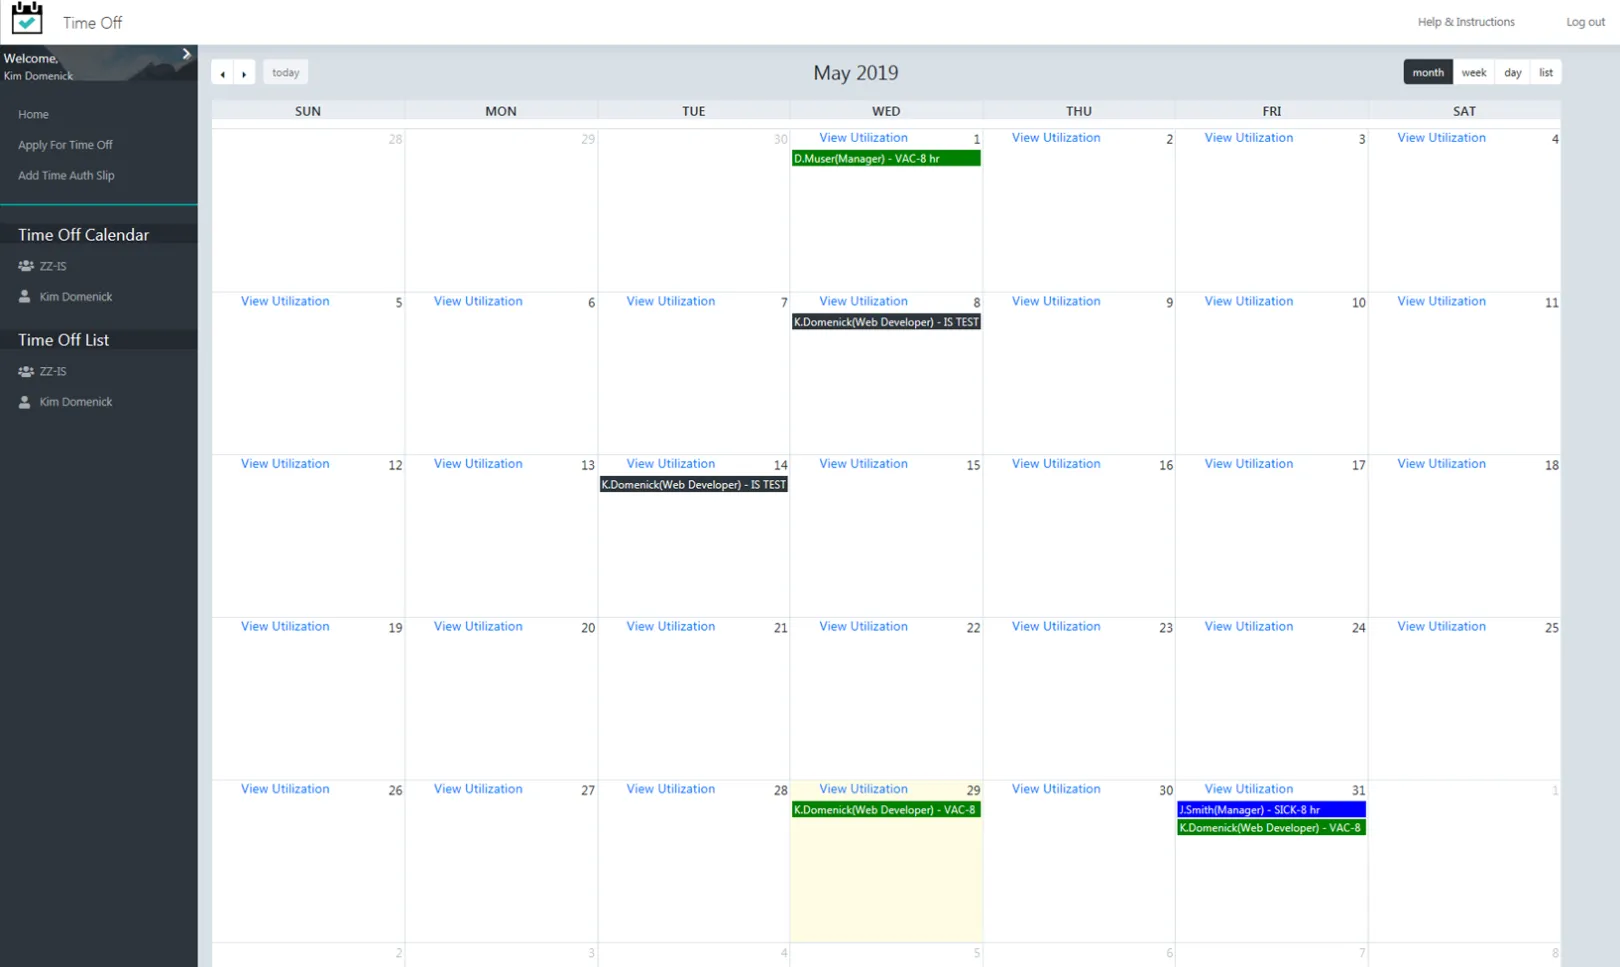The image size is (1620, 967).
Task: Click person icon for Kim Domenick under Time Off List
Action: click(25, 402)
